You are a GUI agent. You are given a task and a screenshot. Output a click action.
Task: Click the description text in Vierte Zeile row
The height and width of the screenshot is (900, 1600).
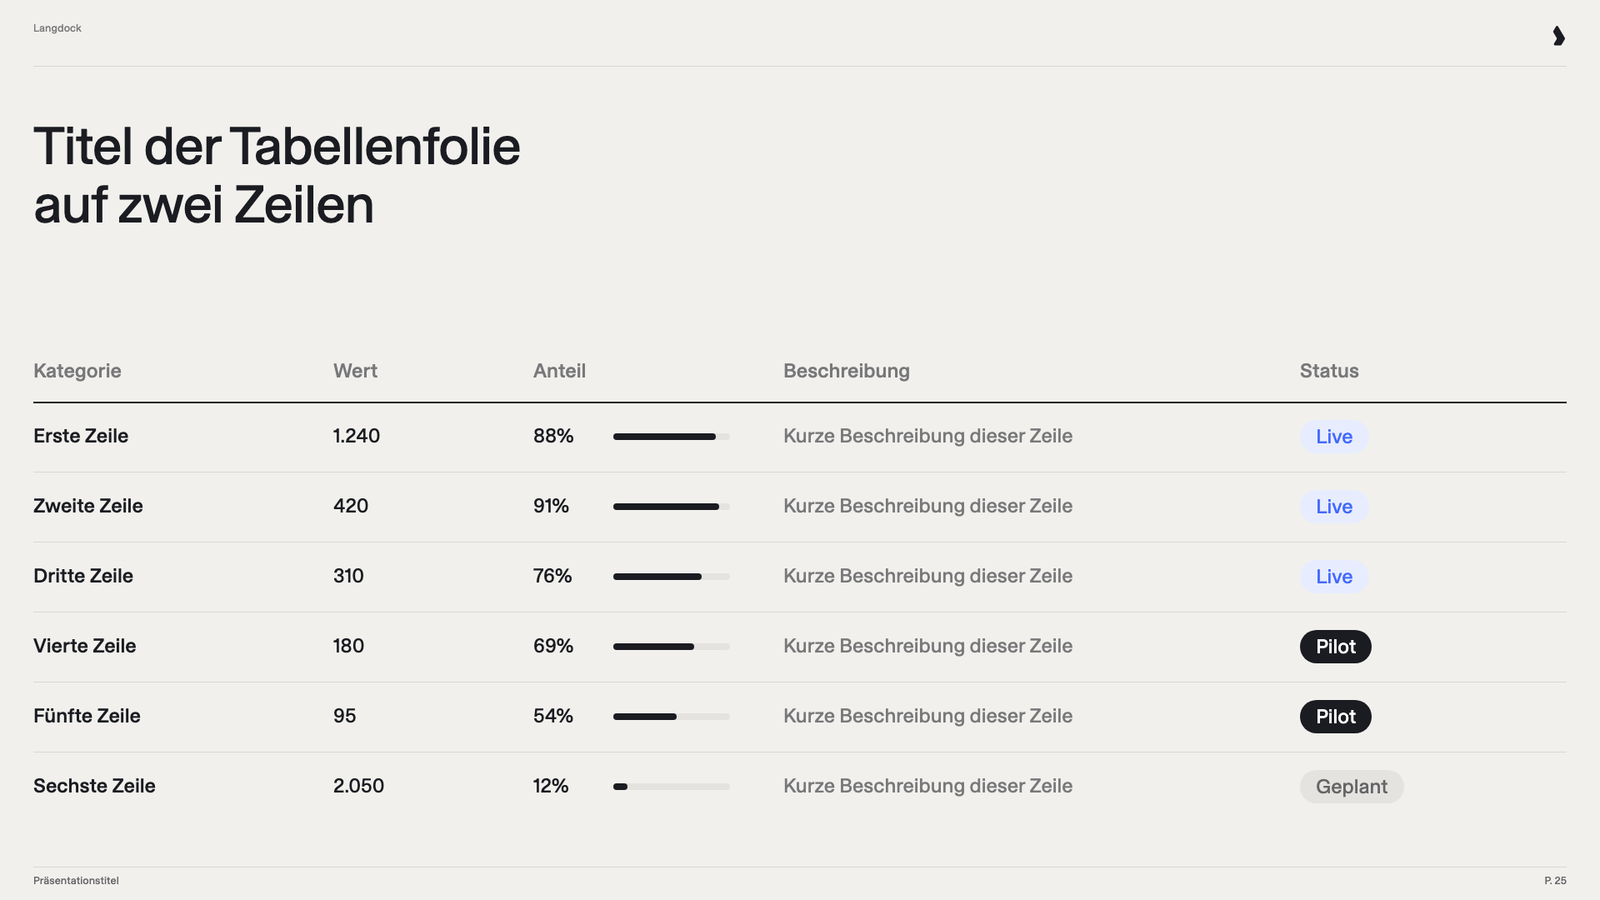[x=928, y=646]
